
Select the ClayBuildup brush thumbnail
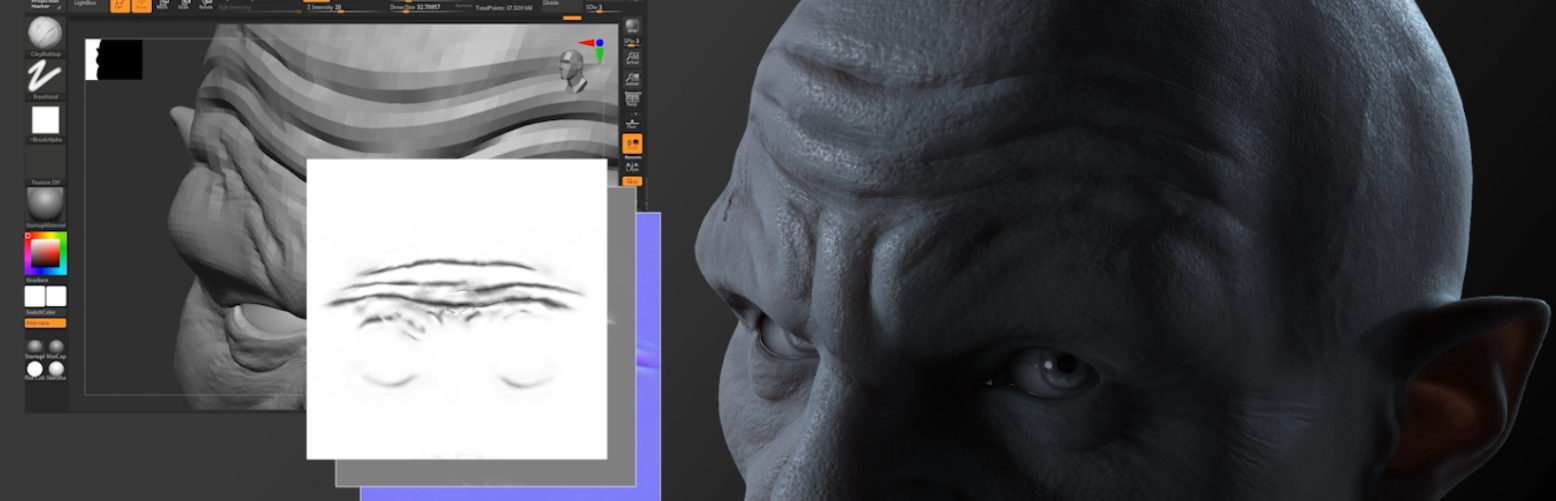pos(45,33)
